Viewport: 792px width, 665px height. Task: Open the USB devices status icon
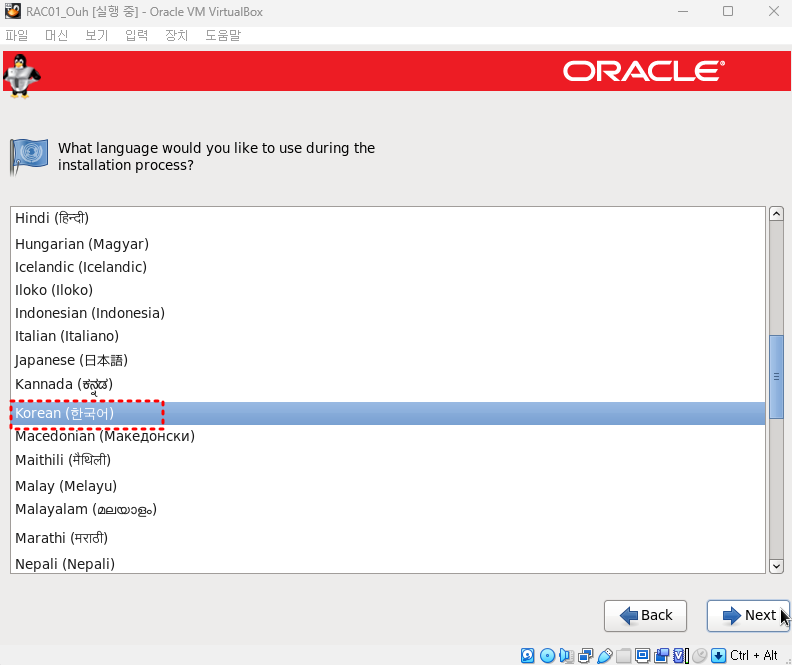click(605, 655)
